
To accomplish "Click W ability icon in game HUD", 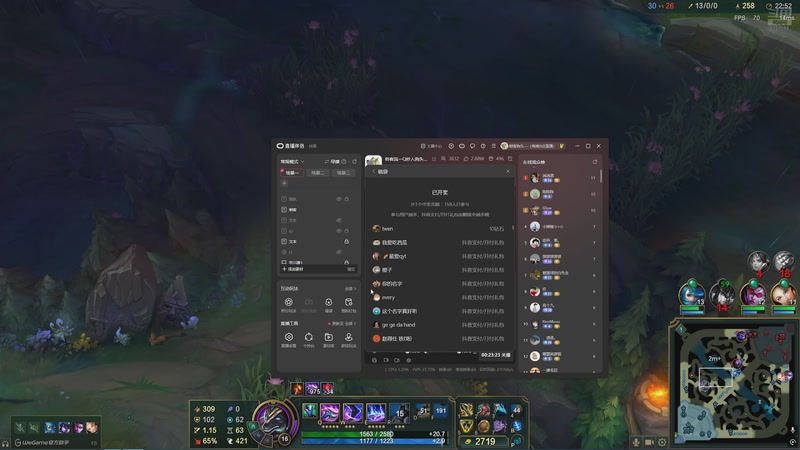I will [x=353, y=412].
